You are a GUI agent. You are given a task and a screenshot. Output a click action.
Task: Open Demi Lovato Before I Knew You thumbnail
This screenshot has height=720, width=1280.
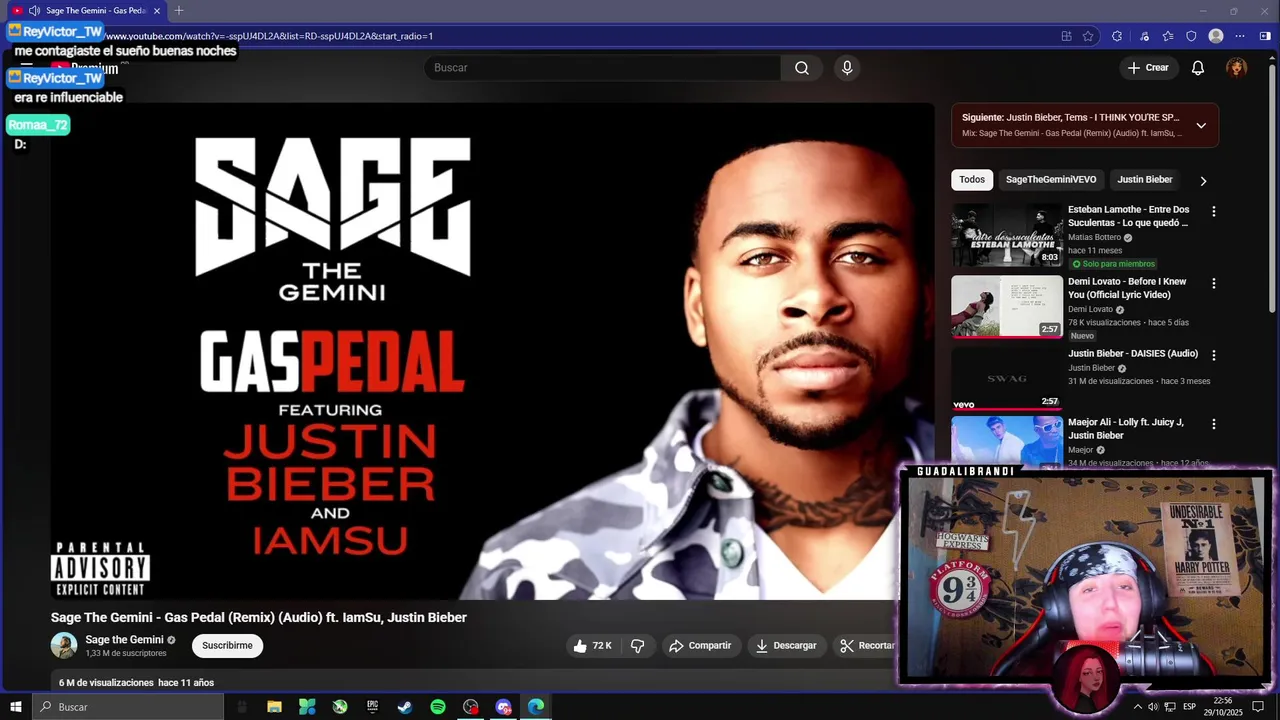(1007, 307)
